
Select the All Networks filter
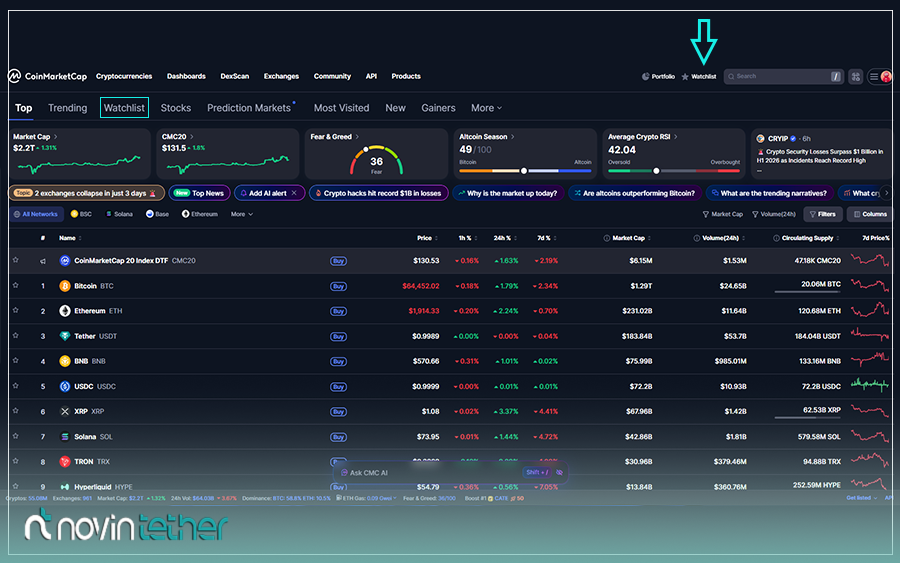(x=36, y=214)
